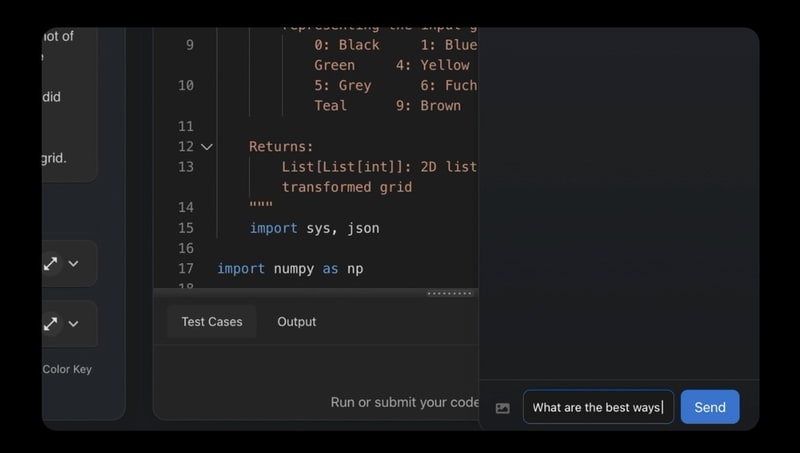
Task: Click the 'Run or submit your code' message
Action: click(x=404, y=402)
